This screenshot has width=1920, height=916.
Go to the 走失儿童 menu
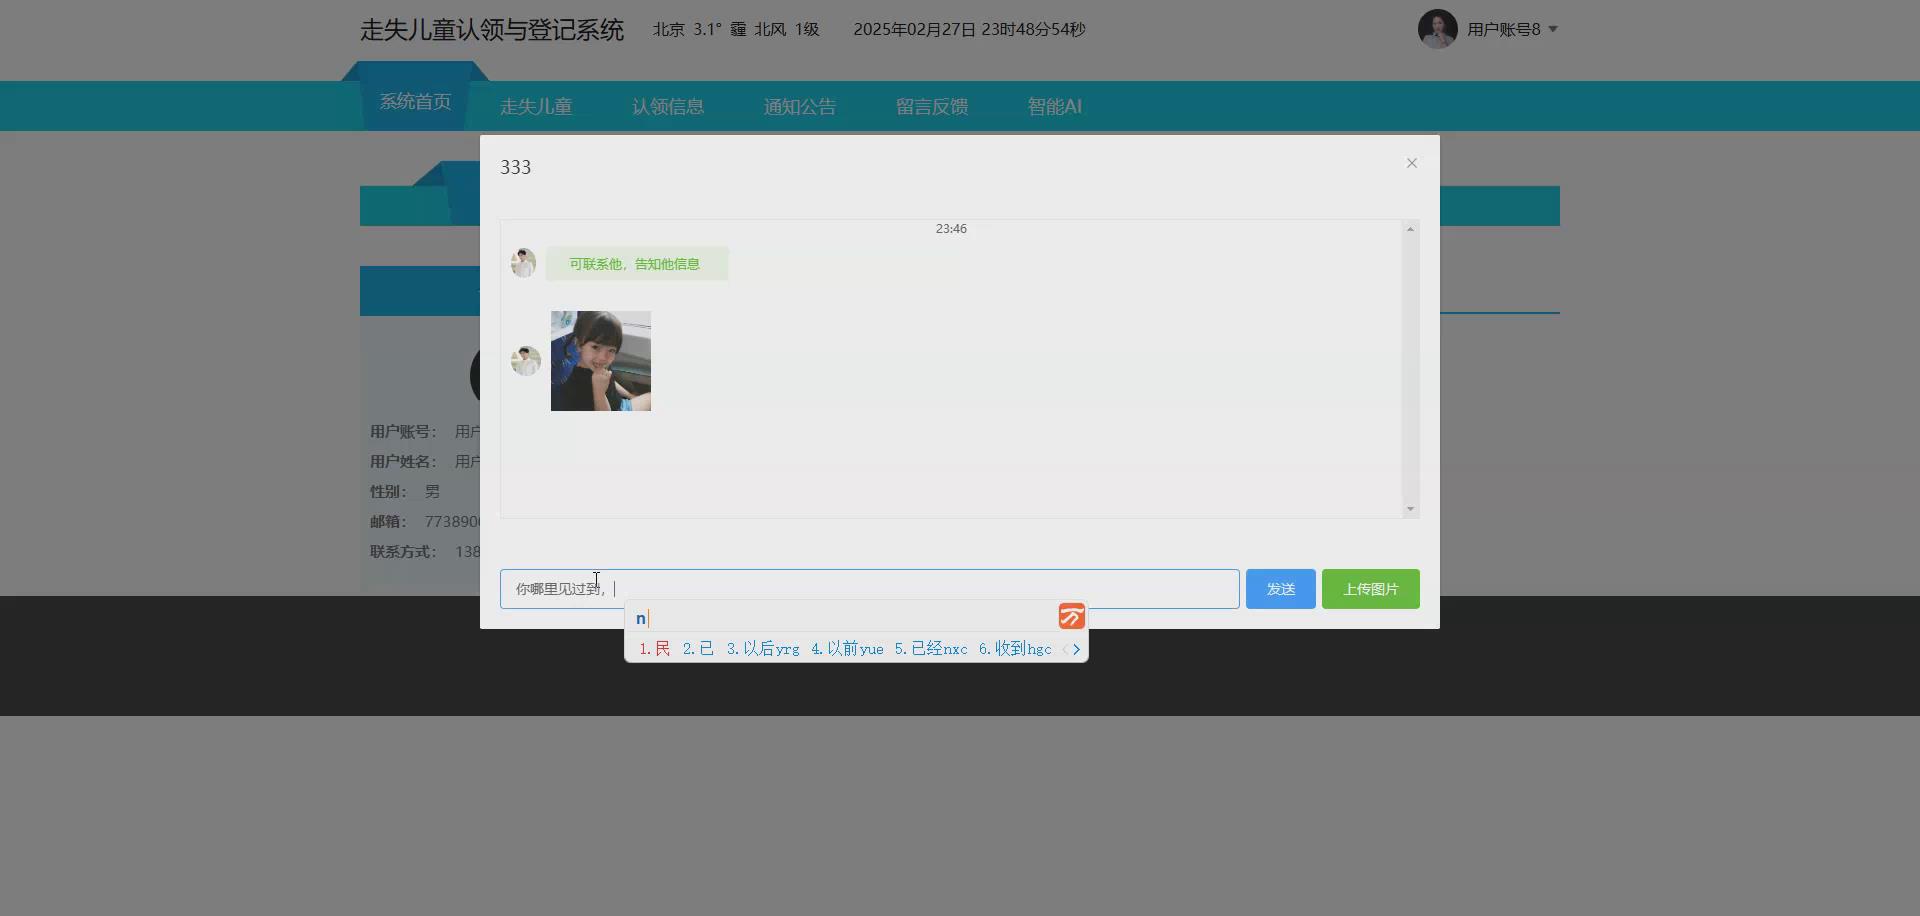536,106
